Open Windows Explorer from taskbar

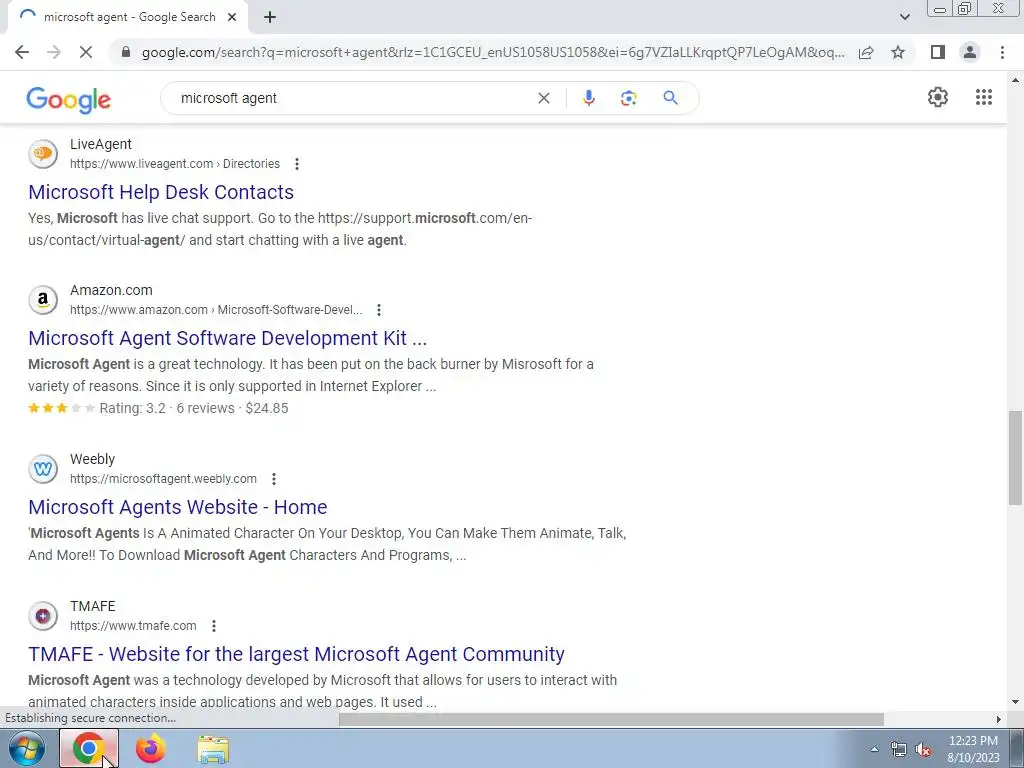coord(213,748)
